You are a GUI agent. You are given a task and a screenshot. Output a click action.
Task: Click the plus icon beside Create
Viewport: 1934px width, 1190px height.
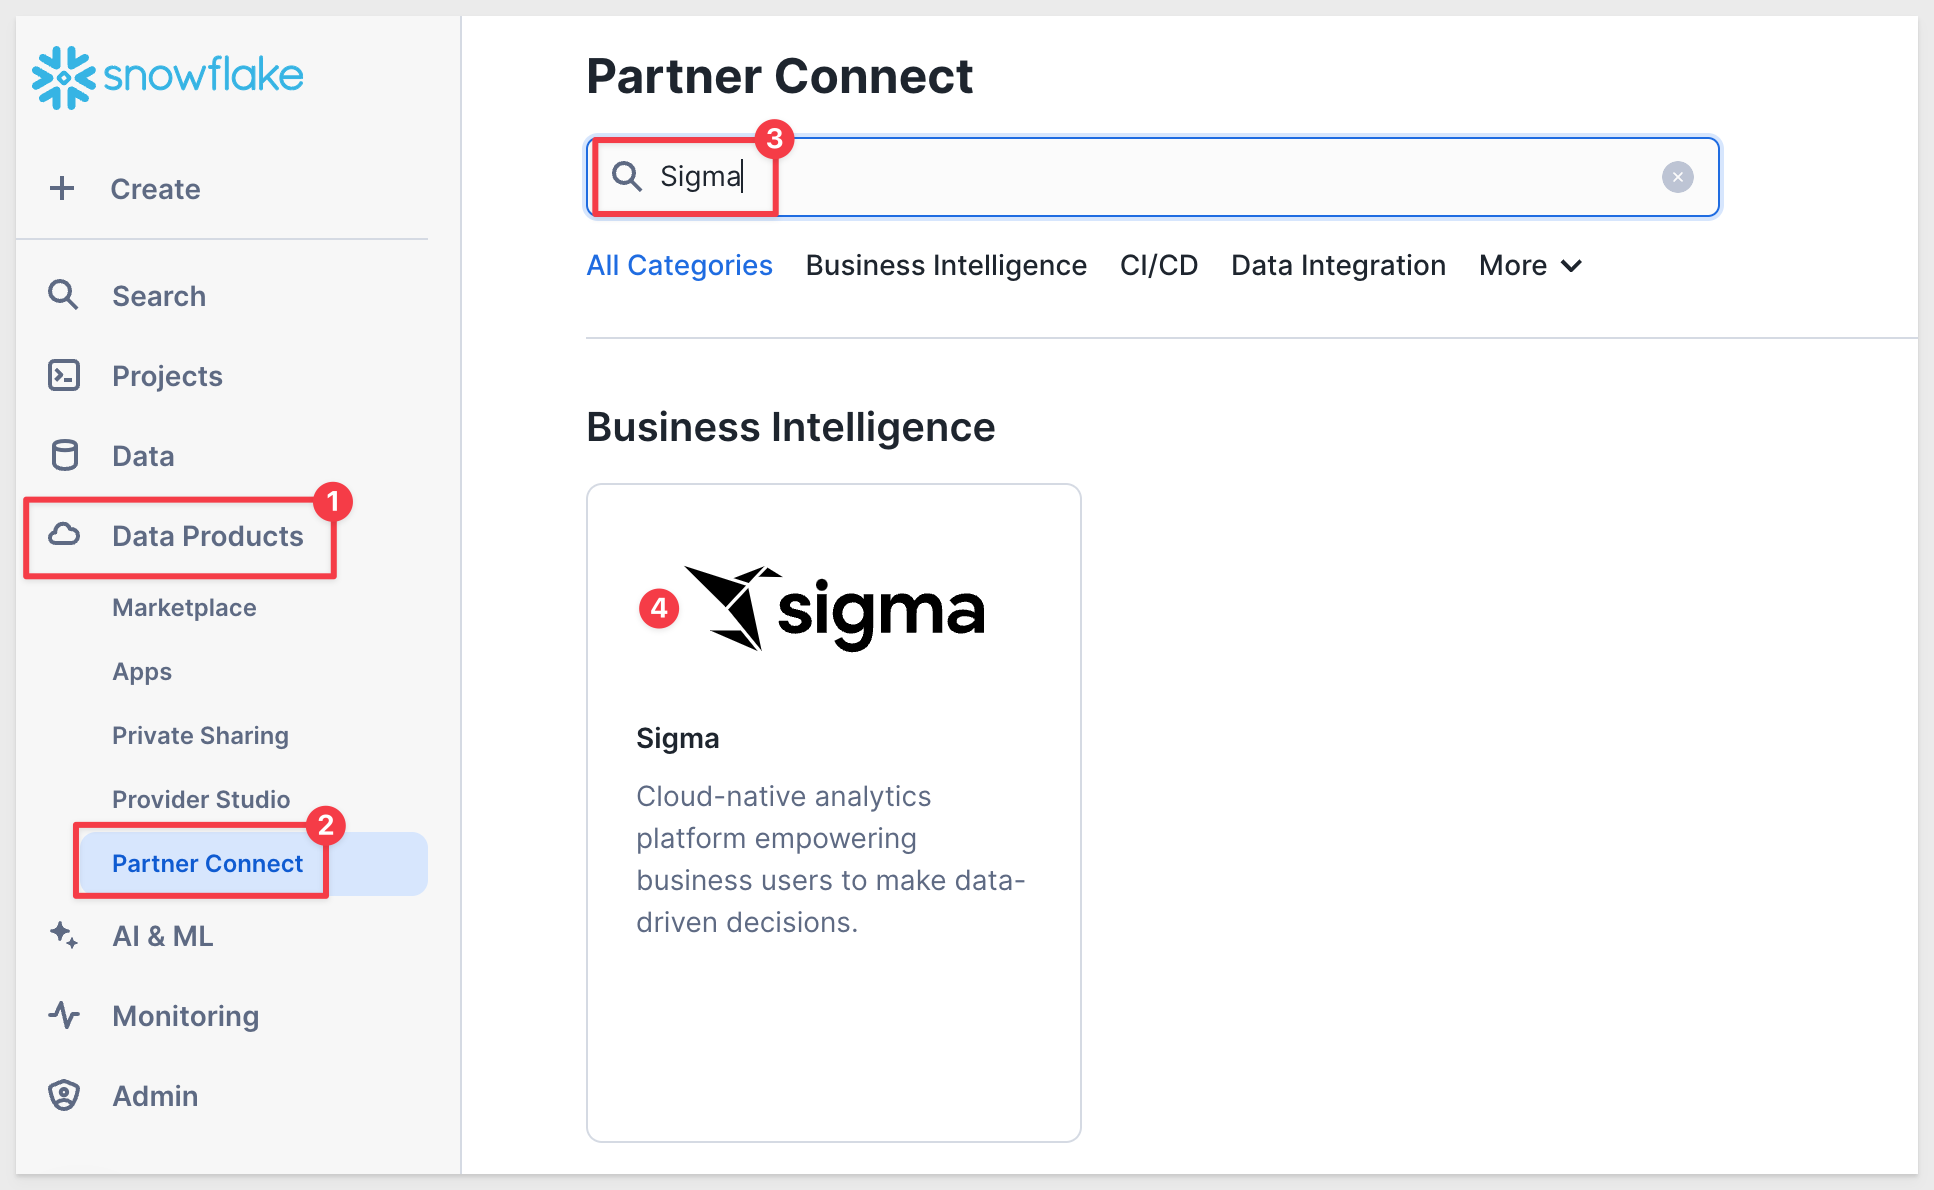[62, 188]
